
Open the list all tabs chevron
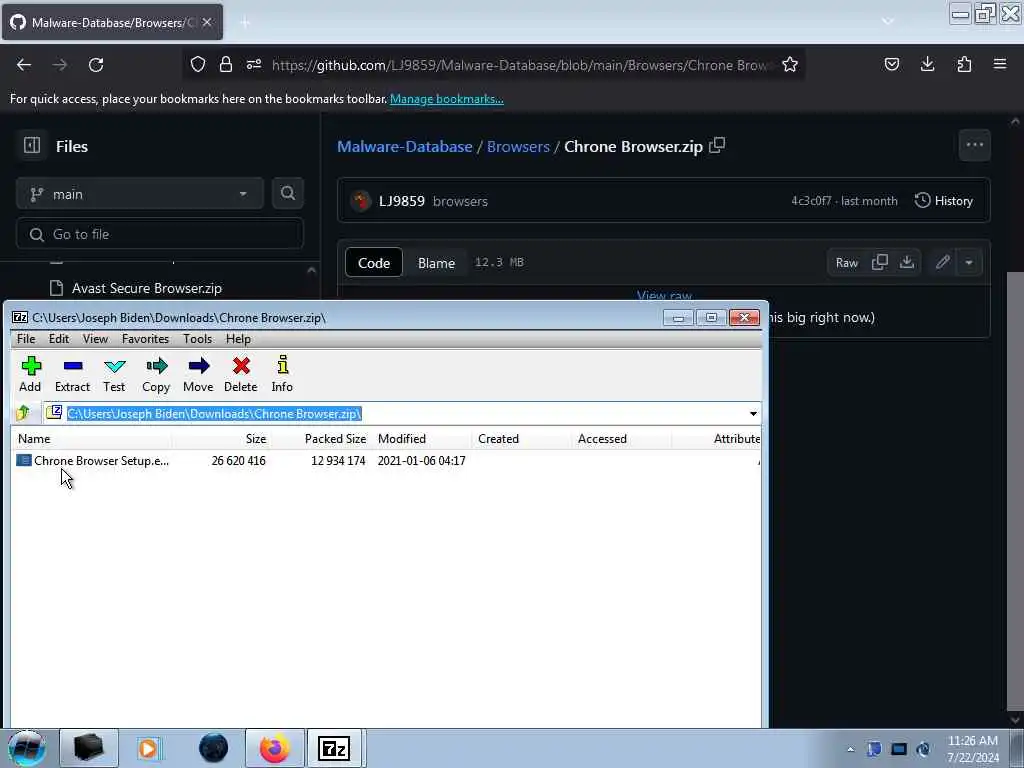[888, 22]
